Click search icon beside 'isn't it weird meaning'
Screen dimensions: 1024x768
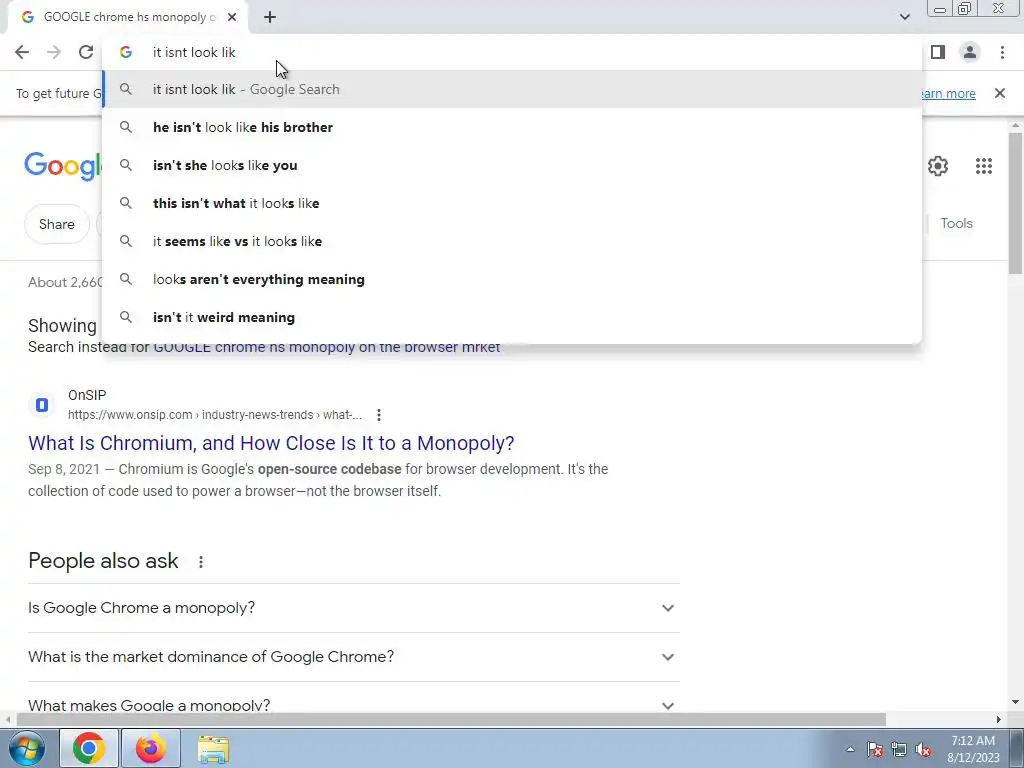[x=126, y=317]
